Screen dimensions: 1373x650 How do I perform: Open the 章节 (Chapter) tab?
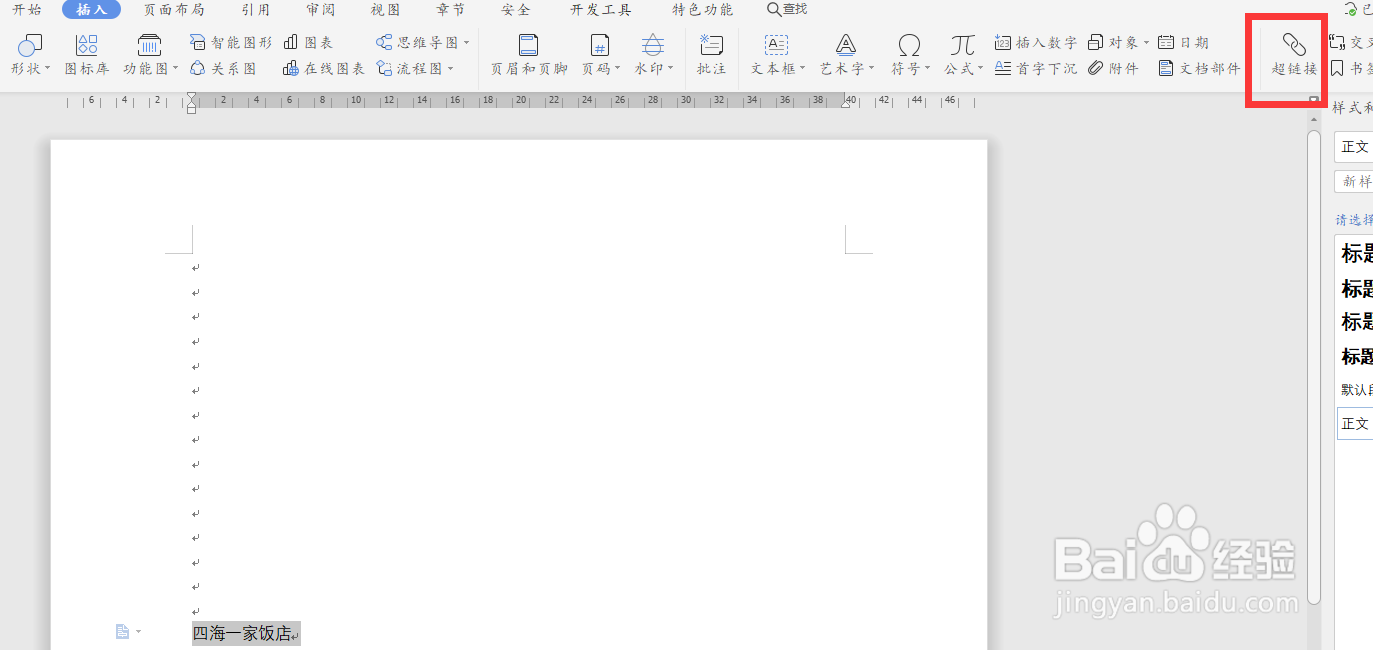pyautogui.click(x=450, y=10)
